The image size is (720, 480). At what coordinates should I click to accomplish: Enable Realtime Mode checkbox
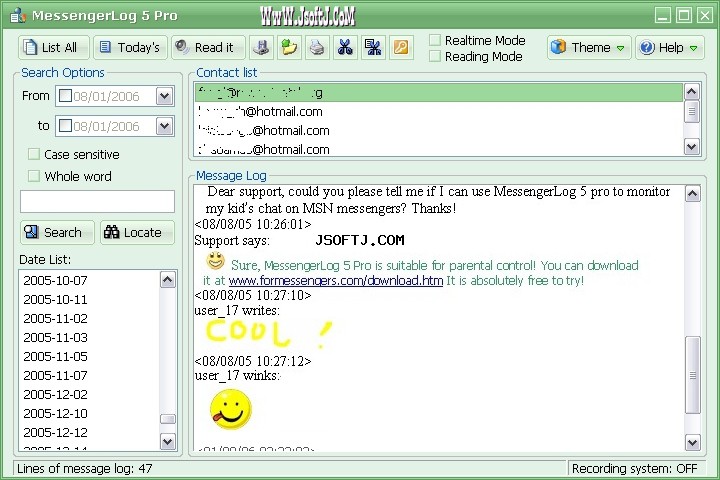point(434,40)
